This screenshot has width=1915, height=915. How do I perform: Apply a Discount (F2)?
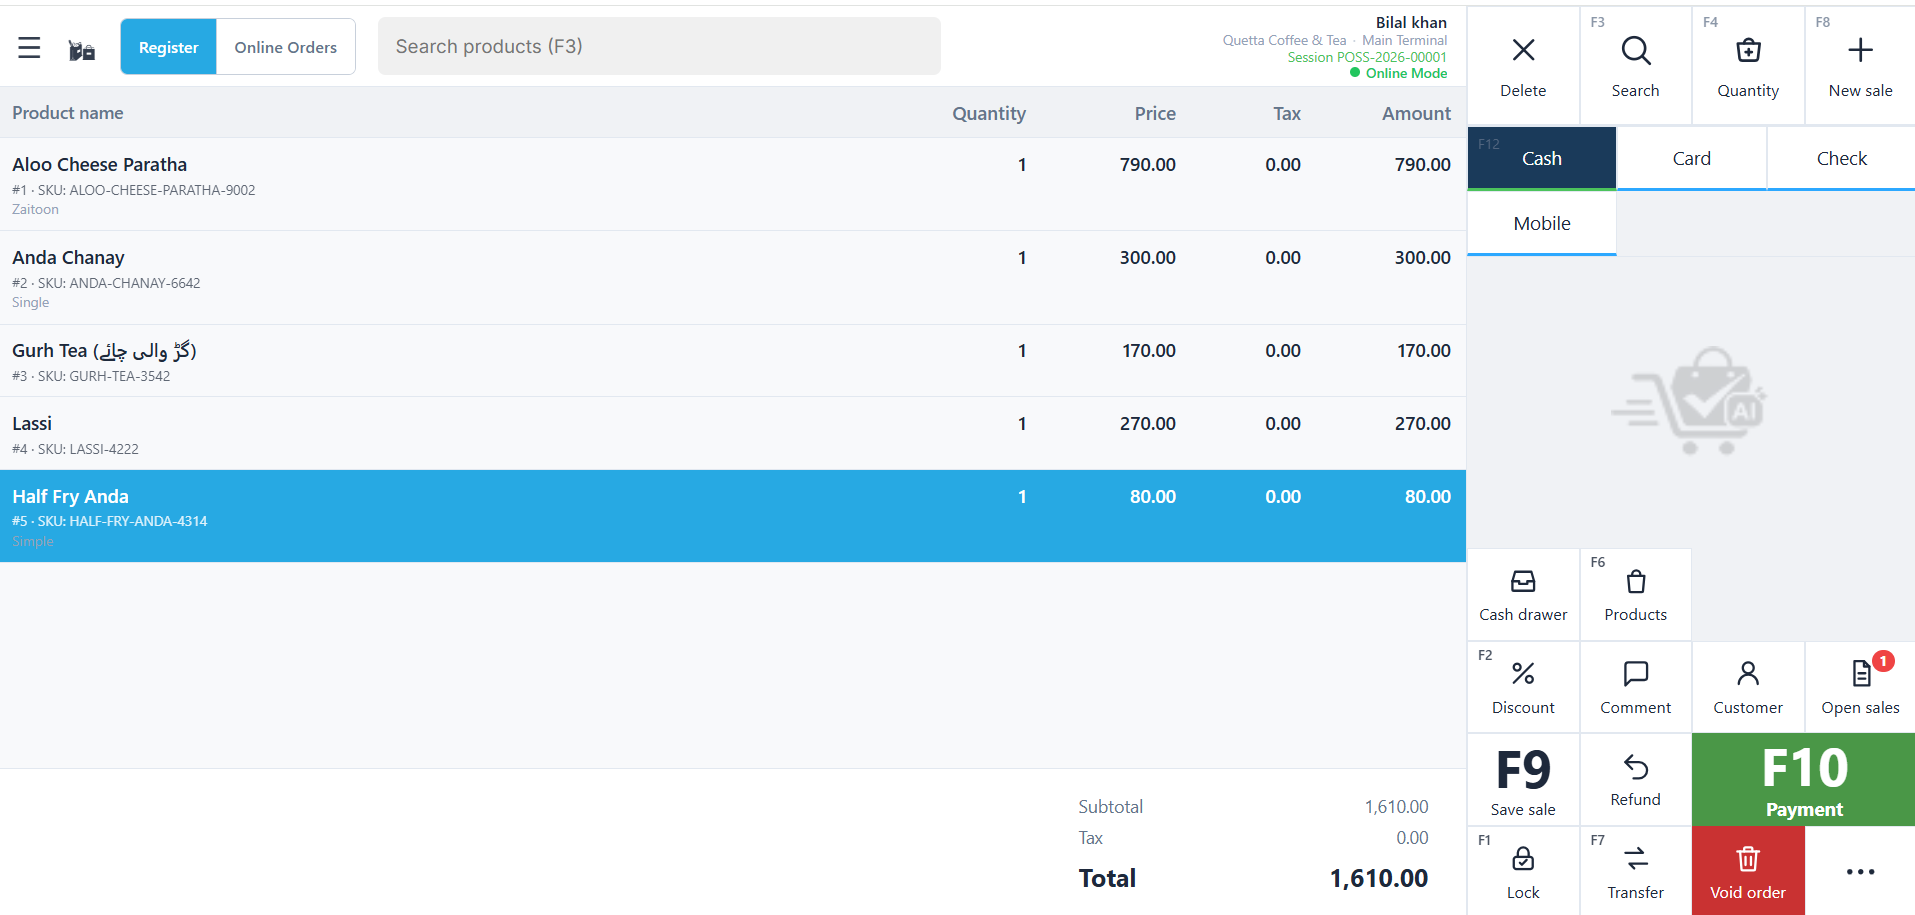[1523, 688]
